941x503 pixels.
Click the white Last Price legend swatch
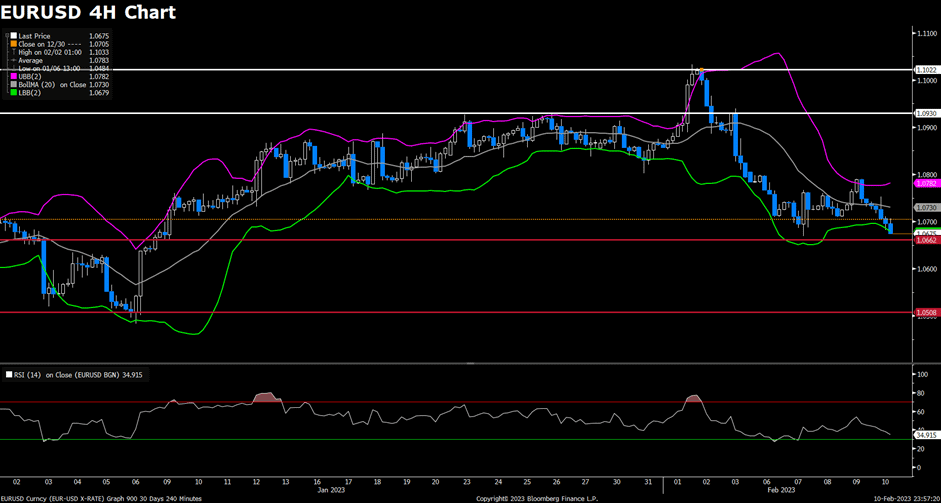14,36
